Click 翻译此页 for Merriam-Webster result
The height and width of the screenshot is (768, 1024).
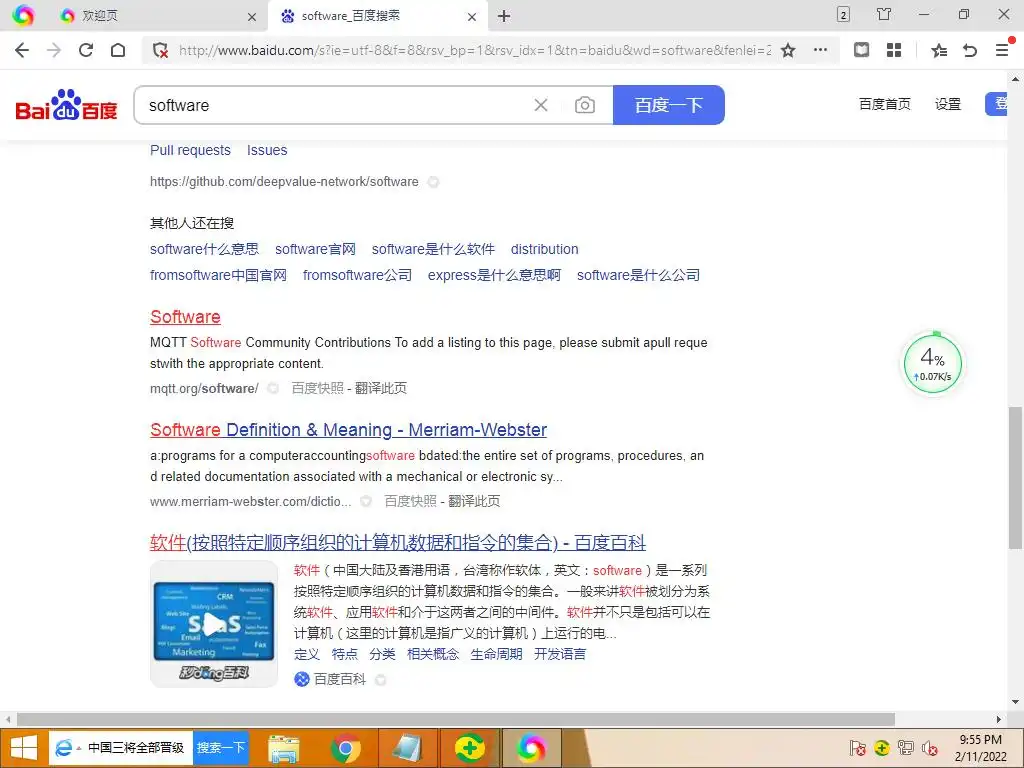[x=474, y=502]
